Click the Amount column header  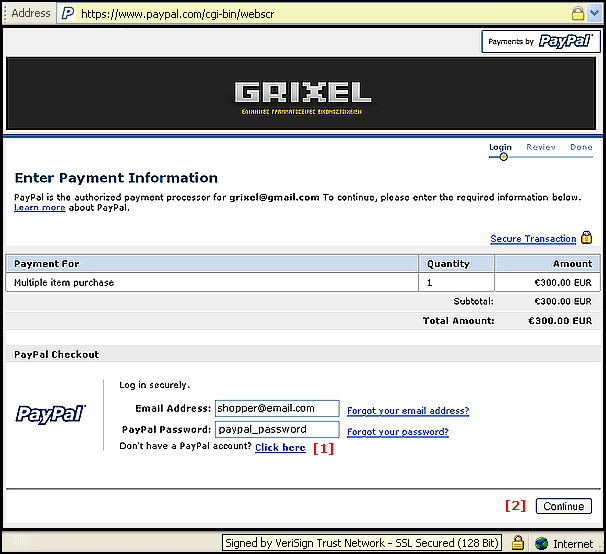[x=547, y=264]
